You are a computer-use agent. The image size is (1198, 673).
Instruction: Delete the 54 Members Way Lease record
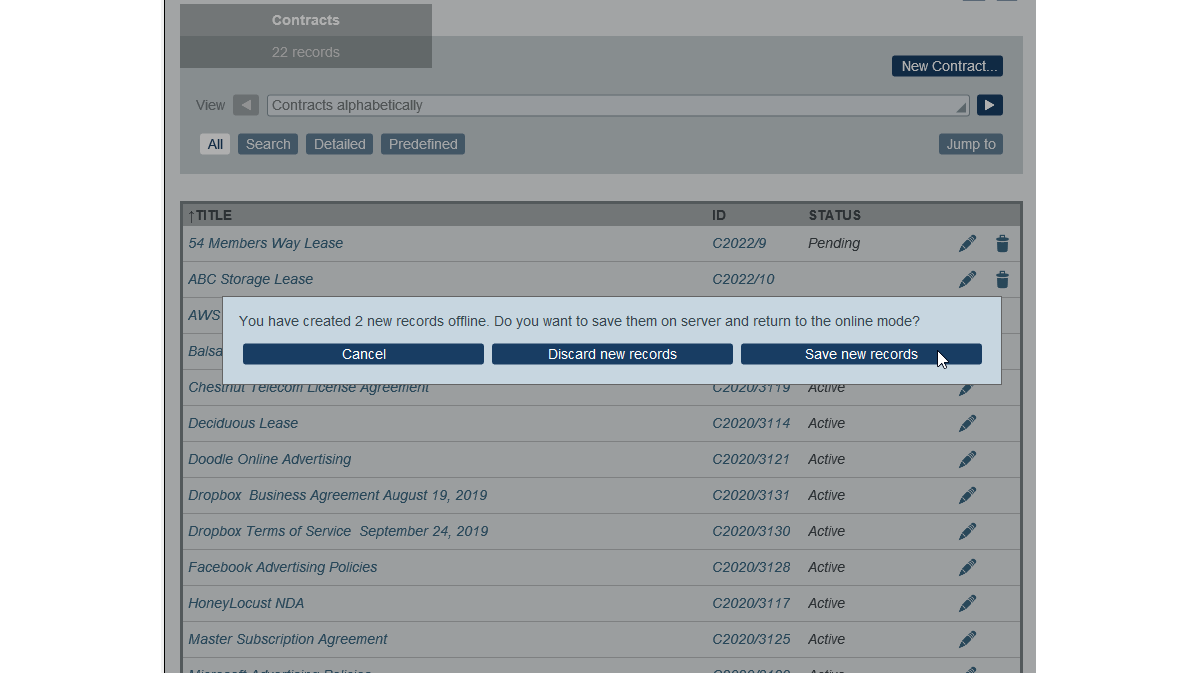coord(1002,244)
